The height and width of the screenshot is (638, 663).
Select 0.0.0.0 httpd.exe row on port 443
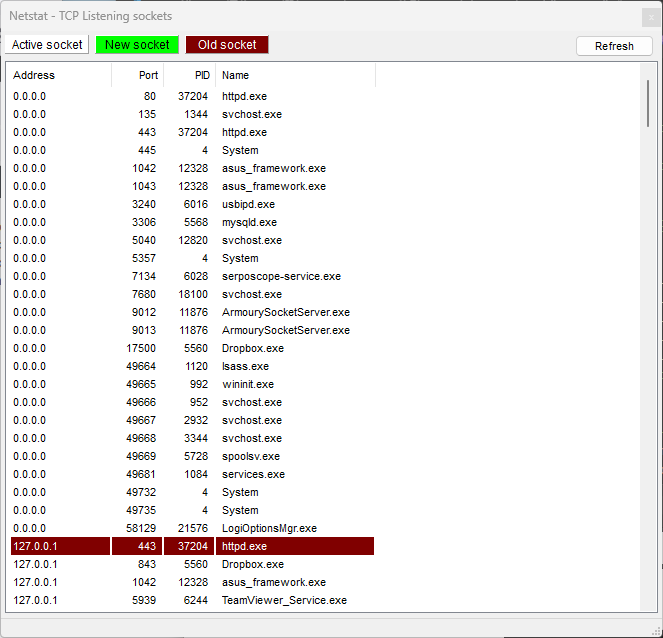[192, 132]
